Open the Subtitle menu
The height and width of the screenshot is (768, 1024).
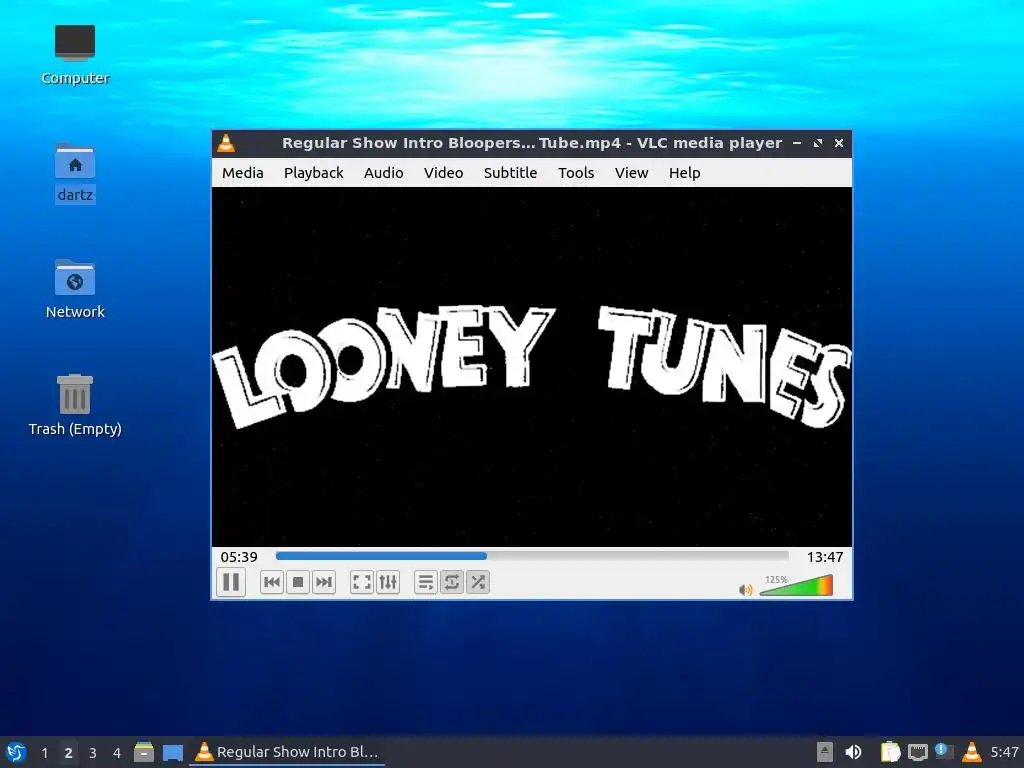(x=510, y=173)
